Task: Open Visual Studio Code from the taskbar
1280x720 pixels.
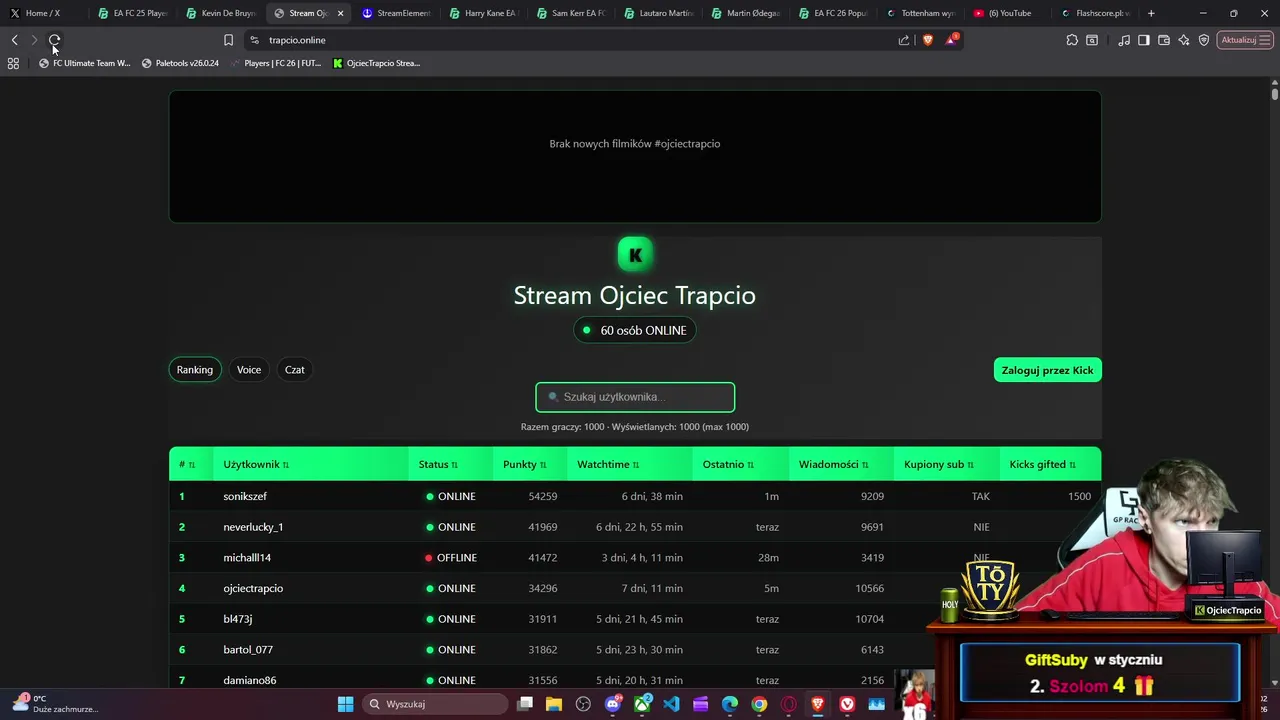Action: click(x=671, y=704)
